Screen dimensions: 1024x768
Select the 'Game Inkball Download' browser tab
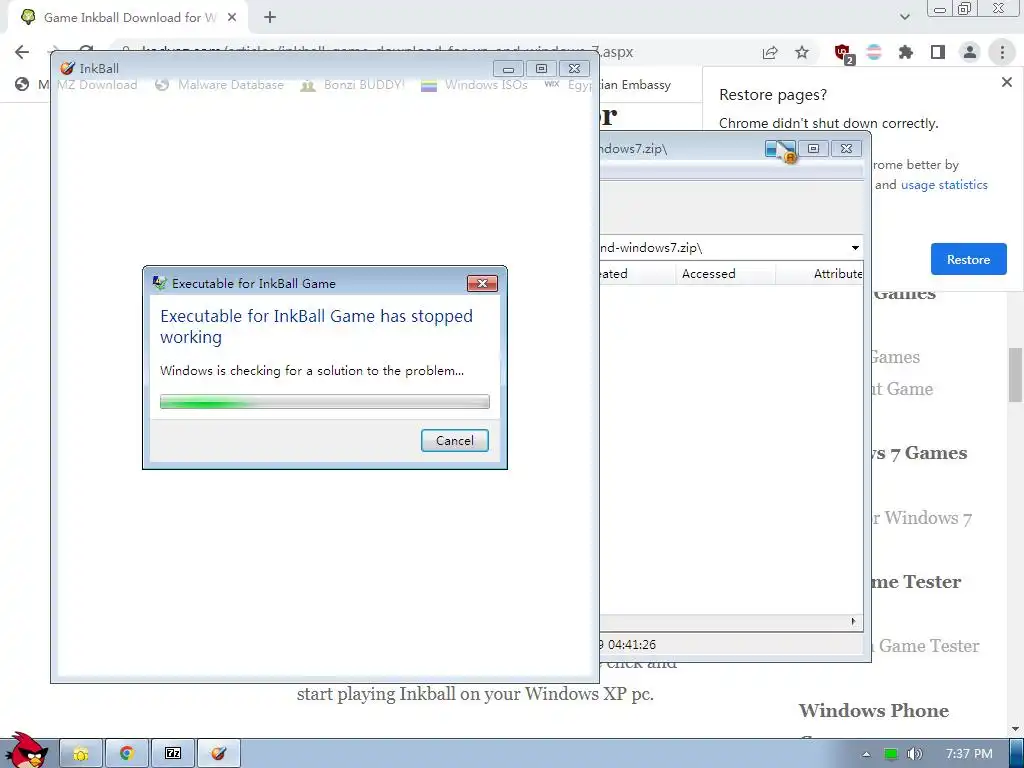coord(127,18)
